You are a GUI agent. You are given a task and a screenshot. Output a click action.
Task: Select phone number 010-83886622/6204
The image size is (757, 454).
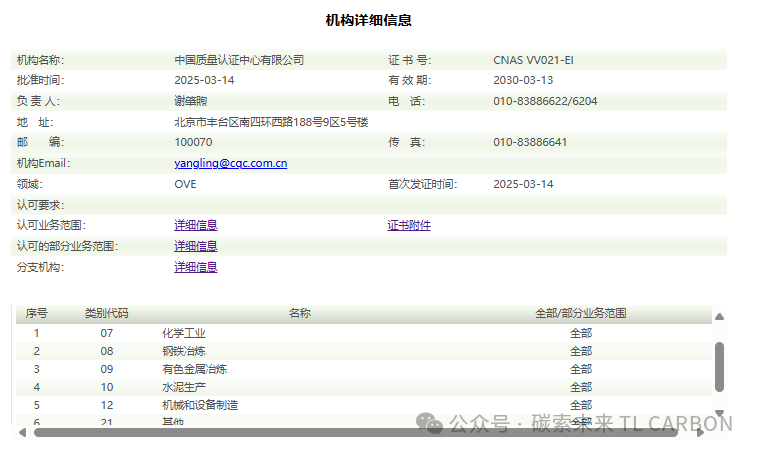coord(545,101)
